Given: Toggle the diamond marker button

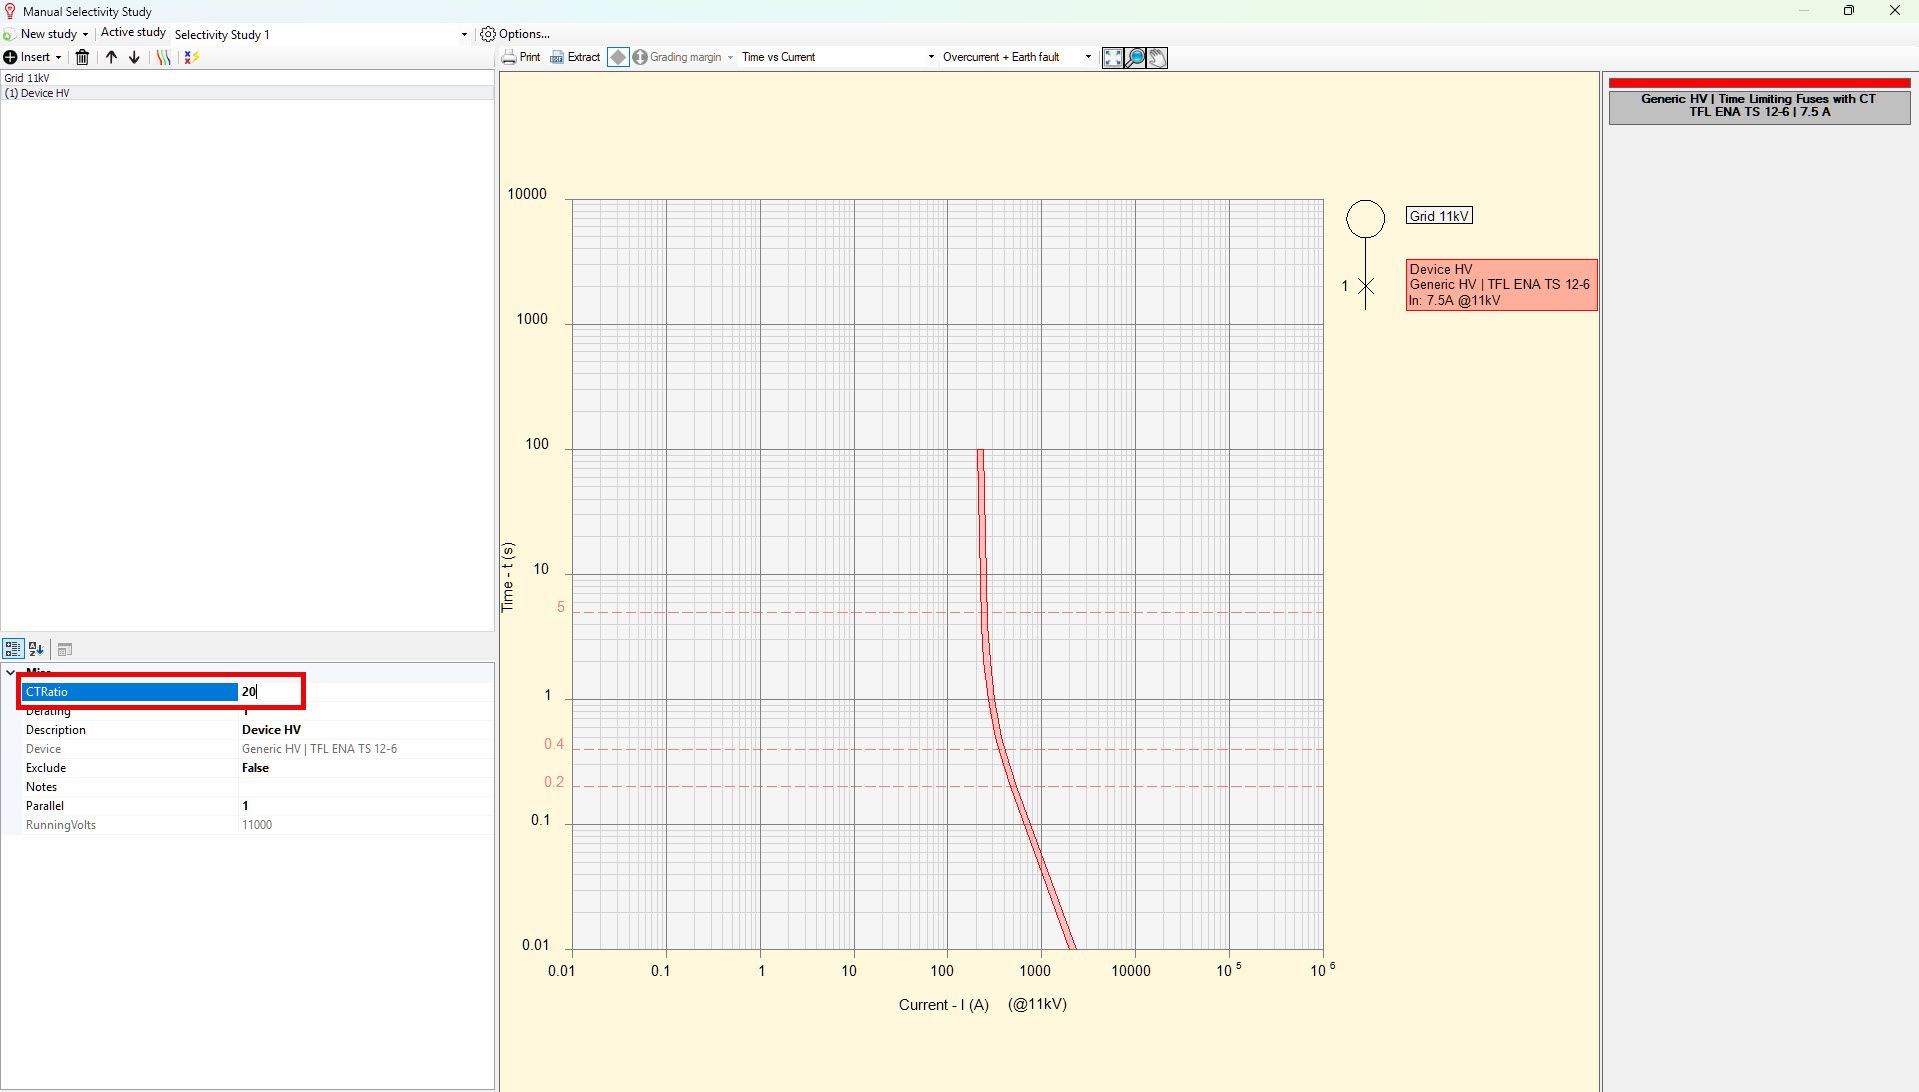Looking at the screenshot, I should click(618, 57).
